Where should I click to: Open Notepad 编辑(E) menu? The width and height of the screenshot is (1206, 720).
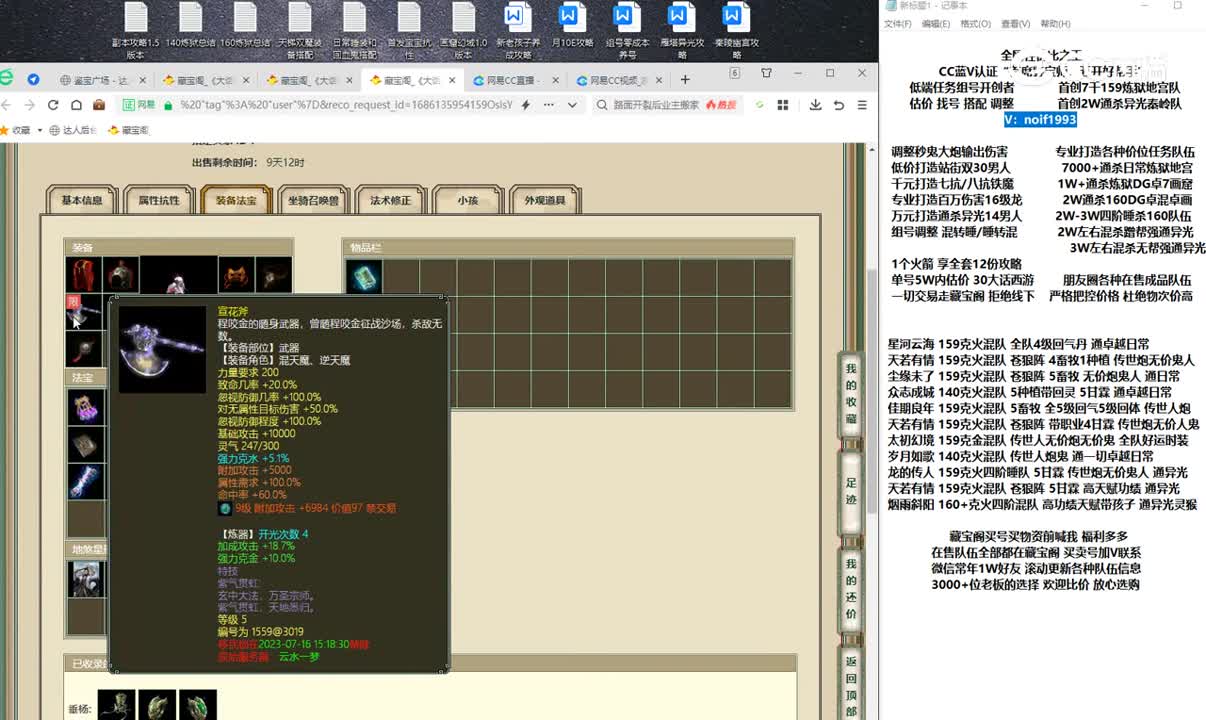pos(936,24)
